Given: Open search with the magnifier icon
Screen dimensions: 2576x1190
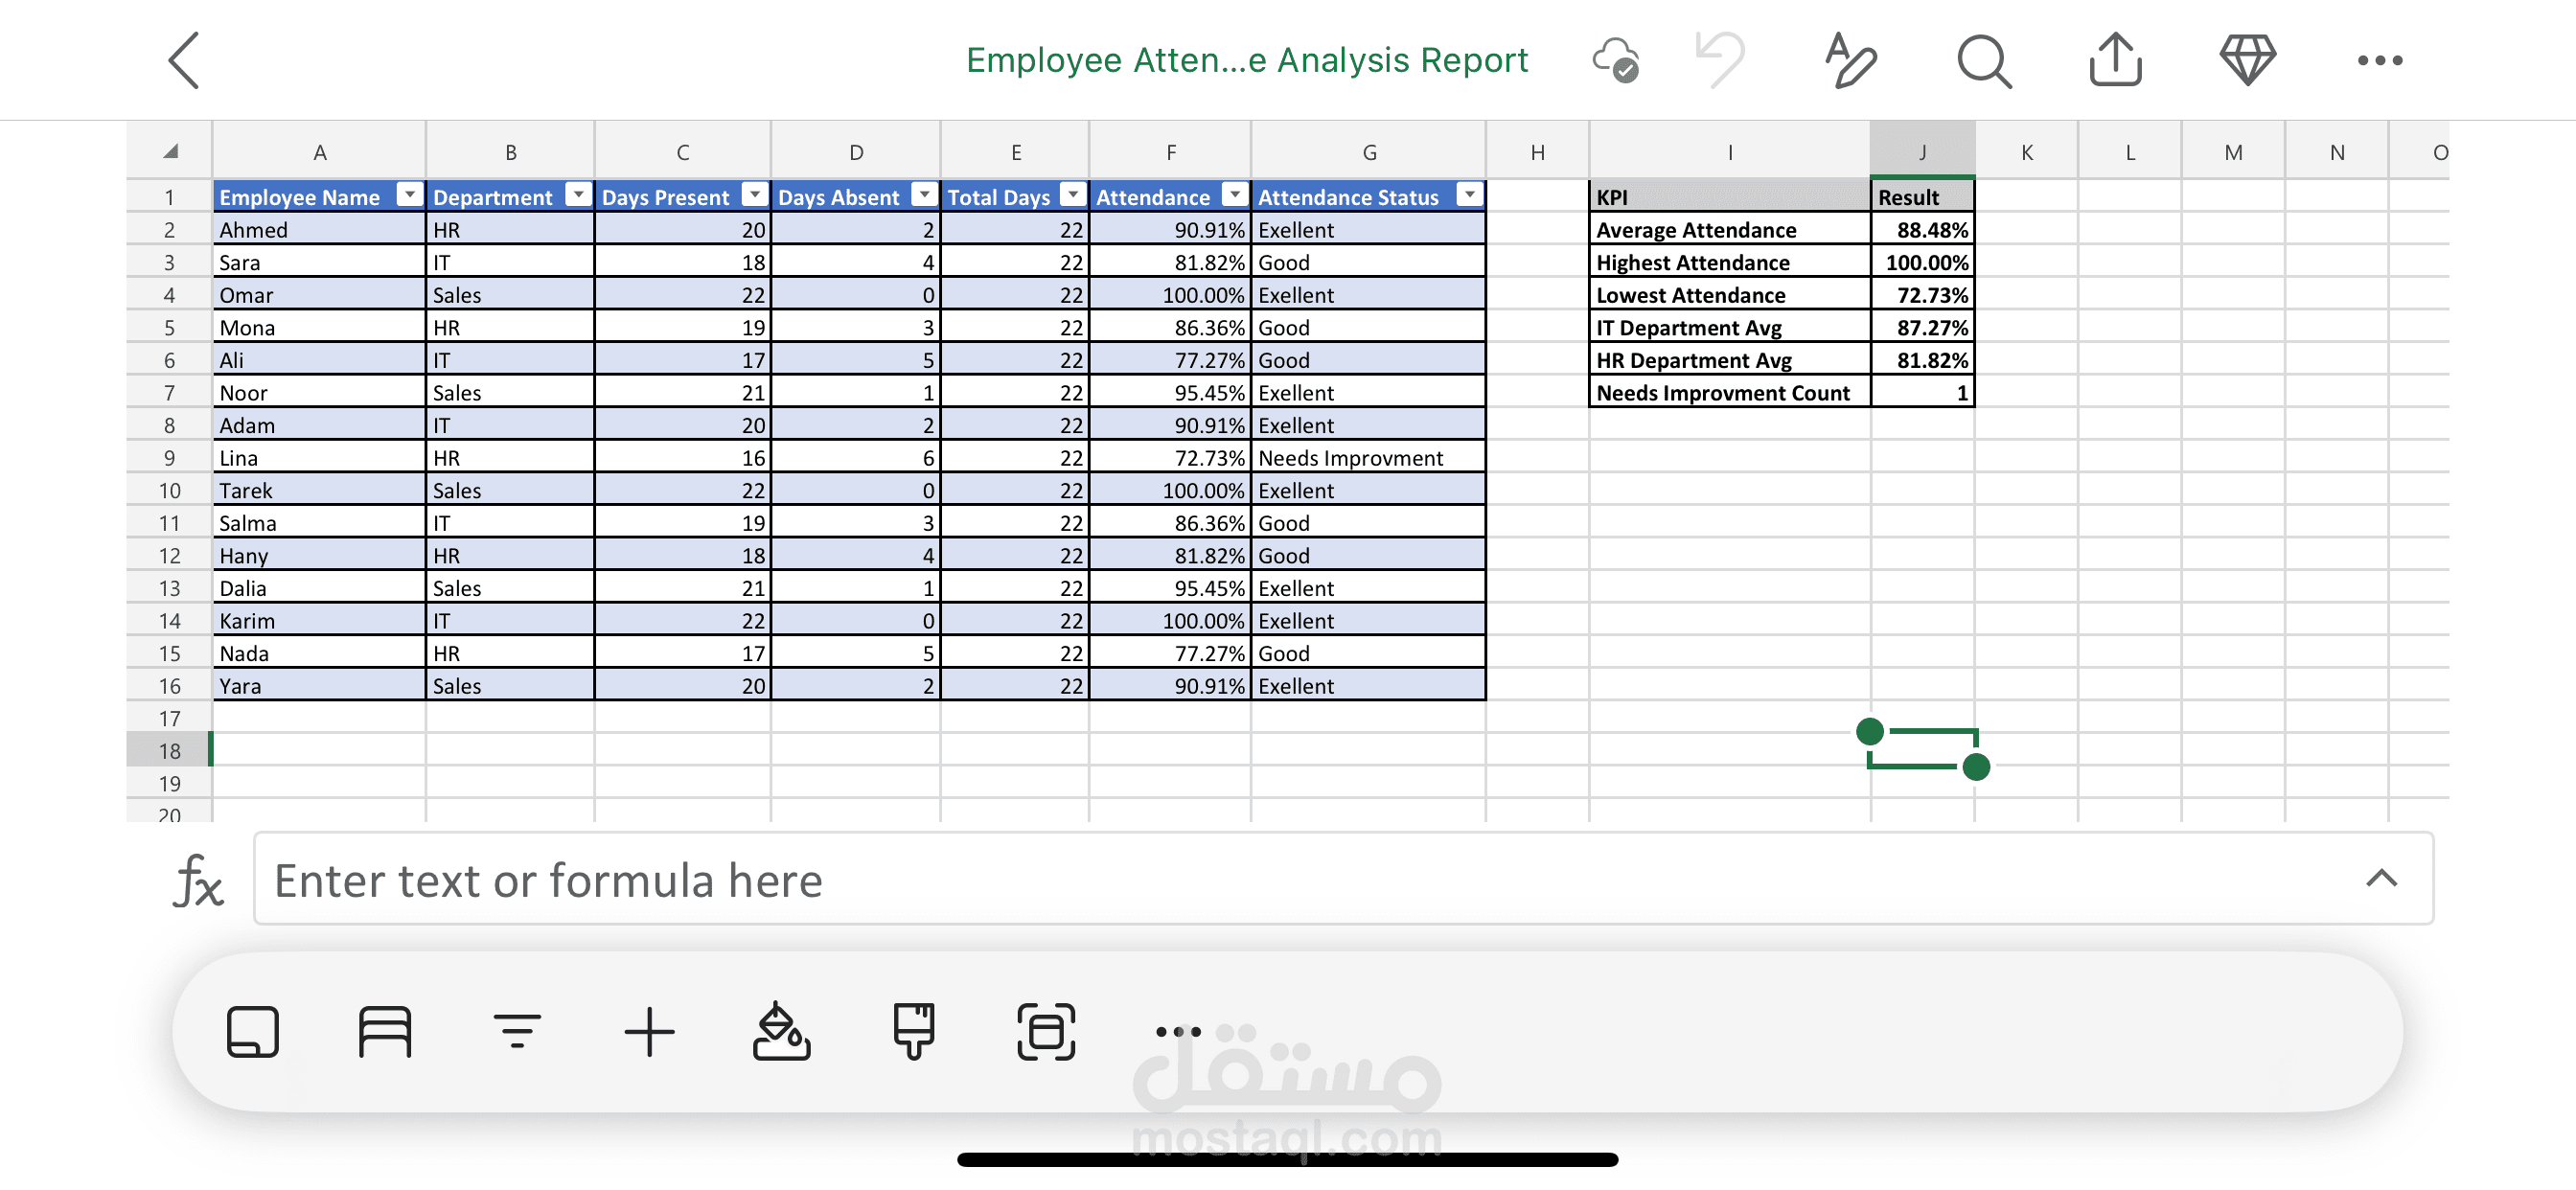Looking at the screenshot, I should click(1984, 62).
